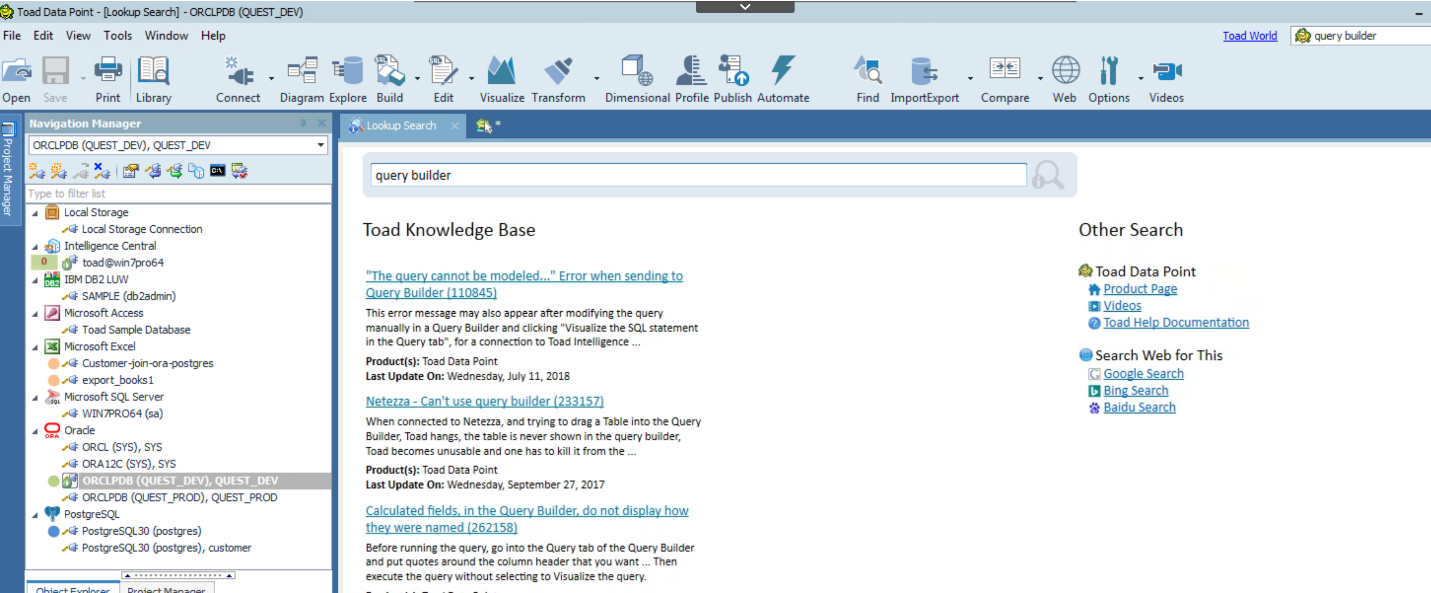Open the Google Search link
Screen dimensions: 1431x593
[1143, 374]
